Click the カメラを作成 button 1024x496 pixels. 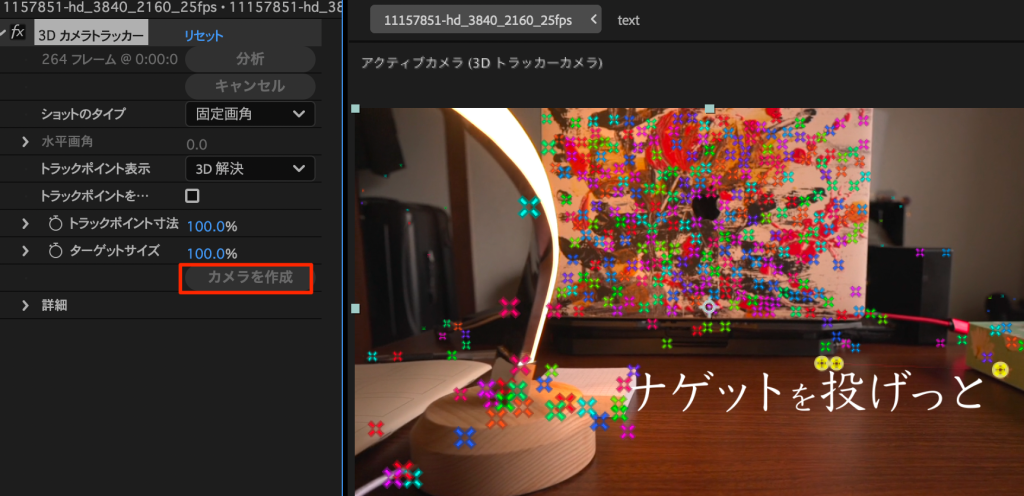[x=249, y=278]
